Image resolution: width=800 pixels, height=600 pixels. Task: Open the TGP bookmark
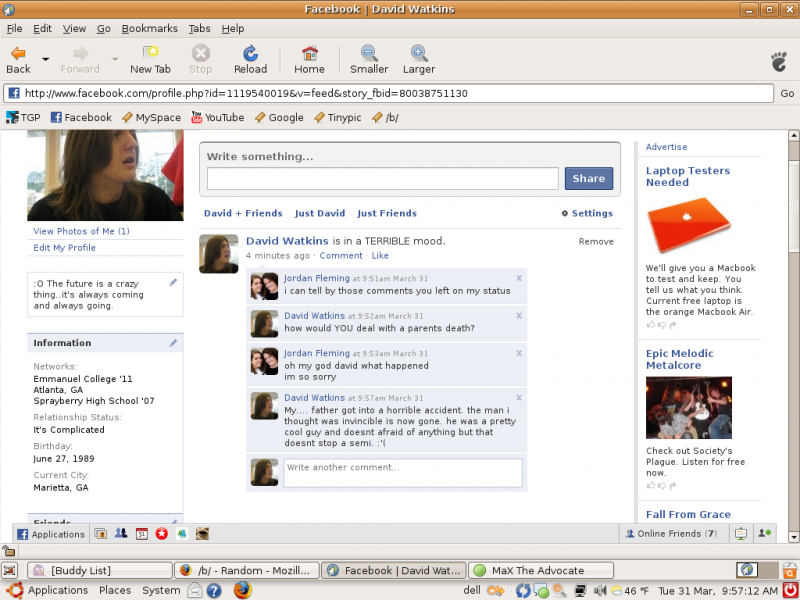coord(23,117)
